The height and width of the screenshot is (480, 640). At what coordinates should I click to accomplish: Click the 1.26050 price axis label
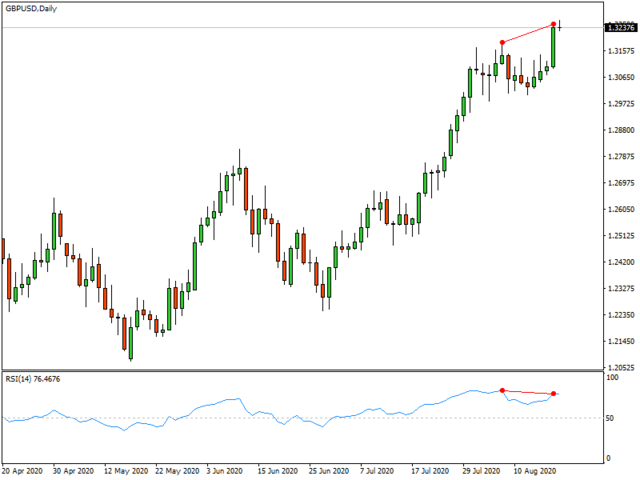click(621, 209)
